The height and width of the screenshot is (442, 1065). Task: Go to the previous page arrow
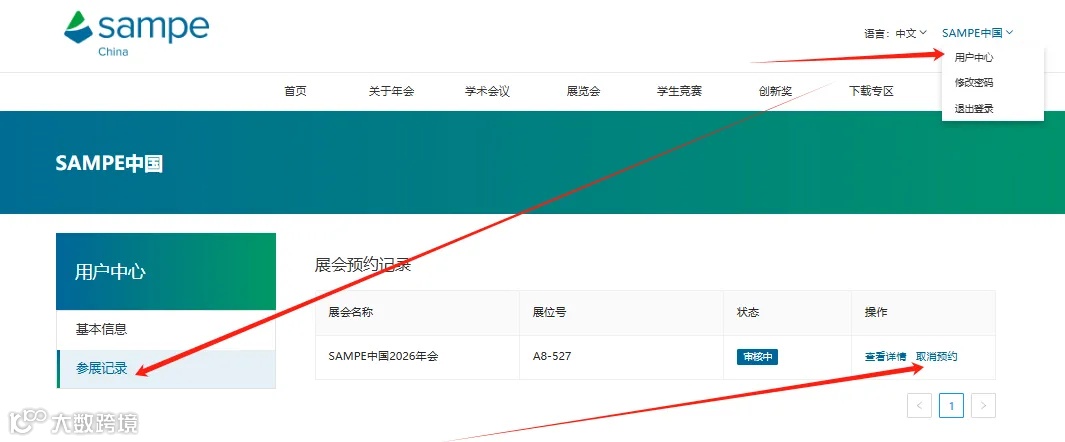coord(919,406)
